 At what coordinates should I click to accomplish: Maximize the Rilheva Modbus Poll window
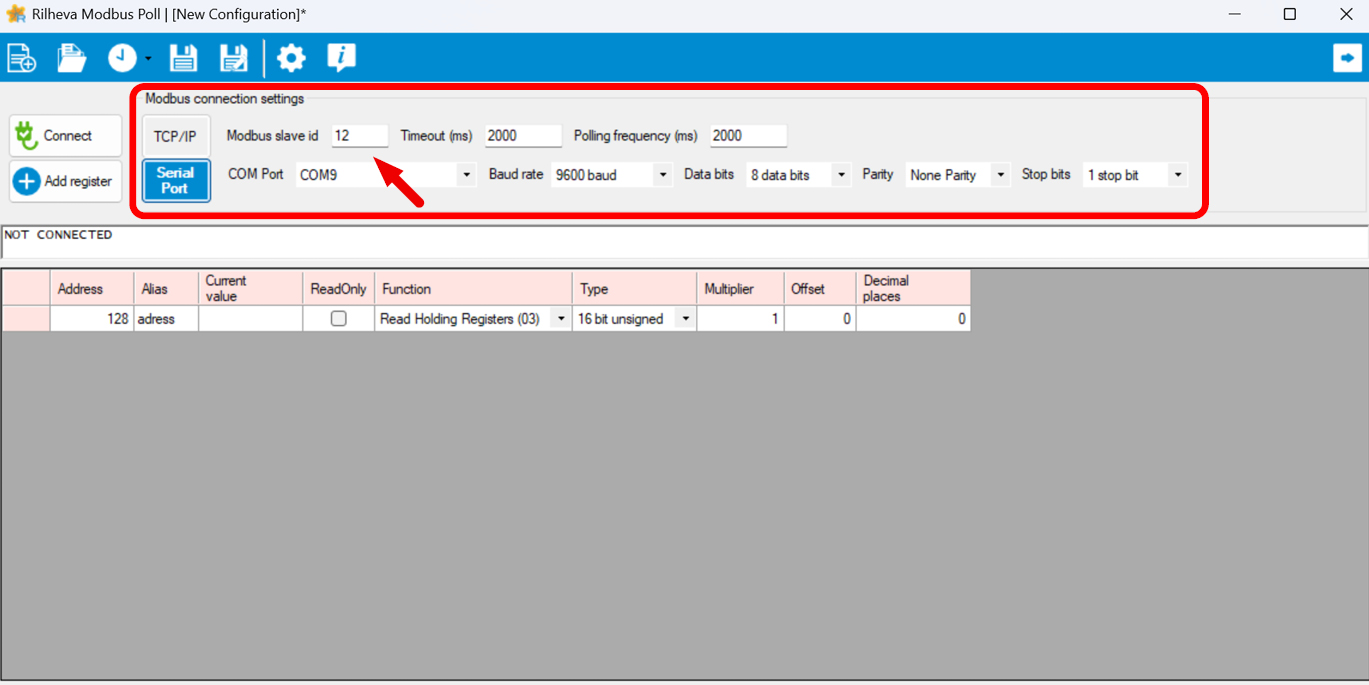(x=1290, y=14)
